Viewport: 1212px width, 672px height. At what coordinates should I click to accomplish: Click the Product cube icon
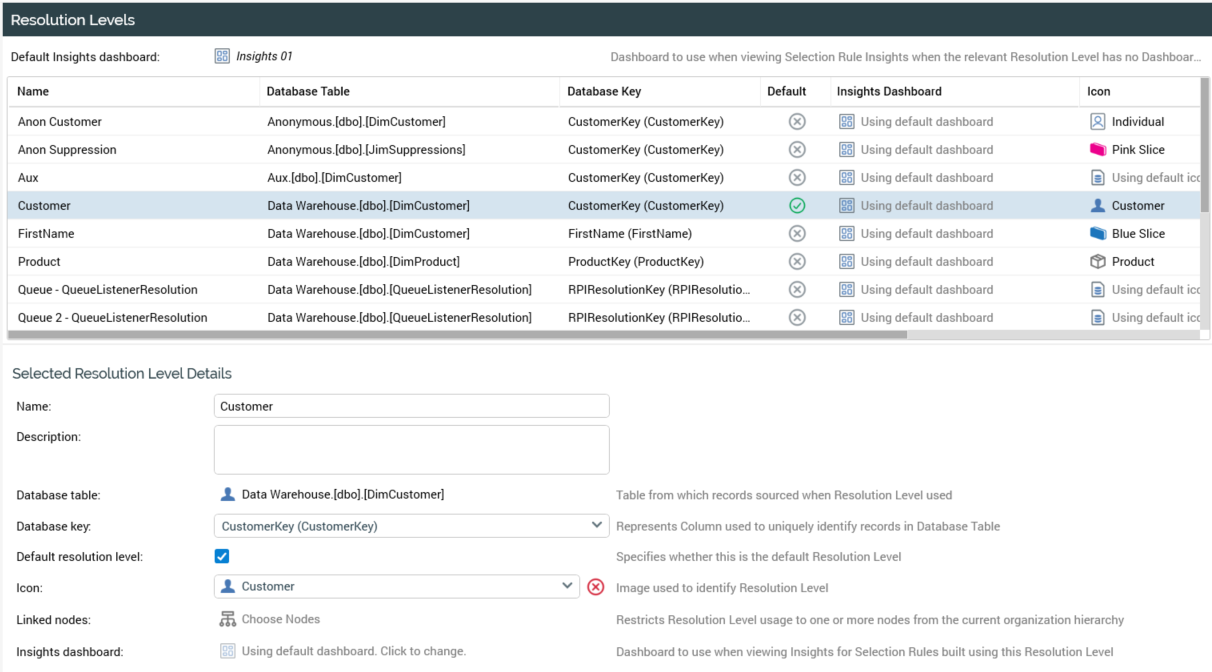[1096, 261]
